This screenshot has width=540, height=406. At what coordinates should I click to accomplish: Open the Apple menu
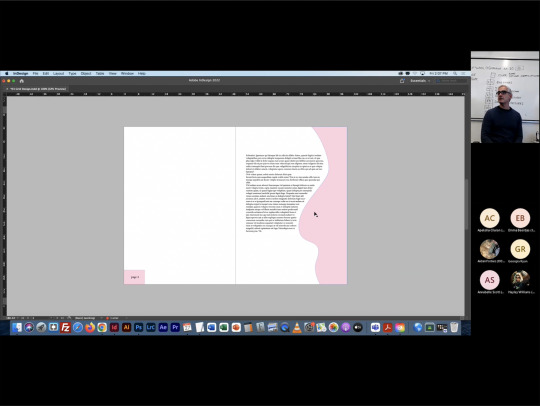(x=7, y=73)
